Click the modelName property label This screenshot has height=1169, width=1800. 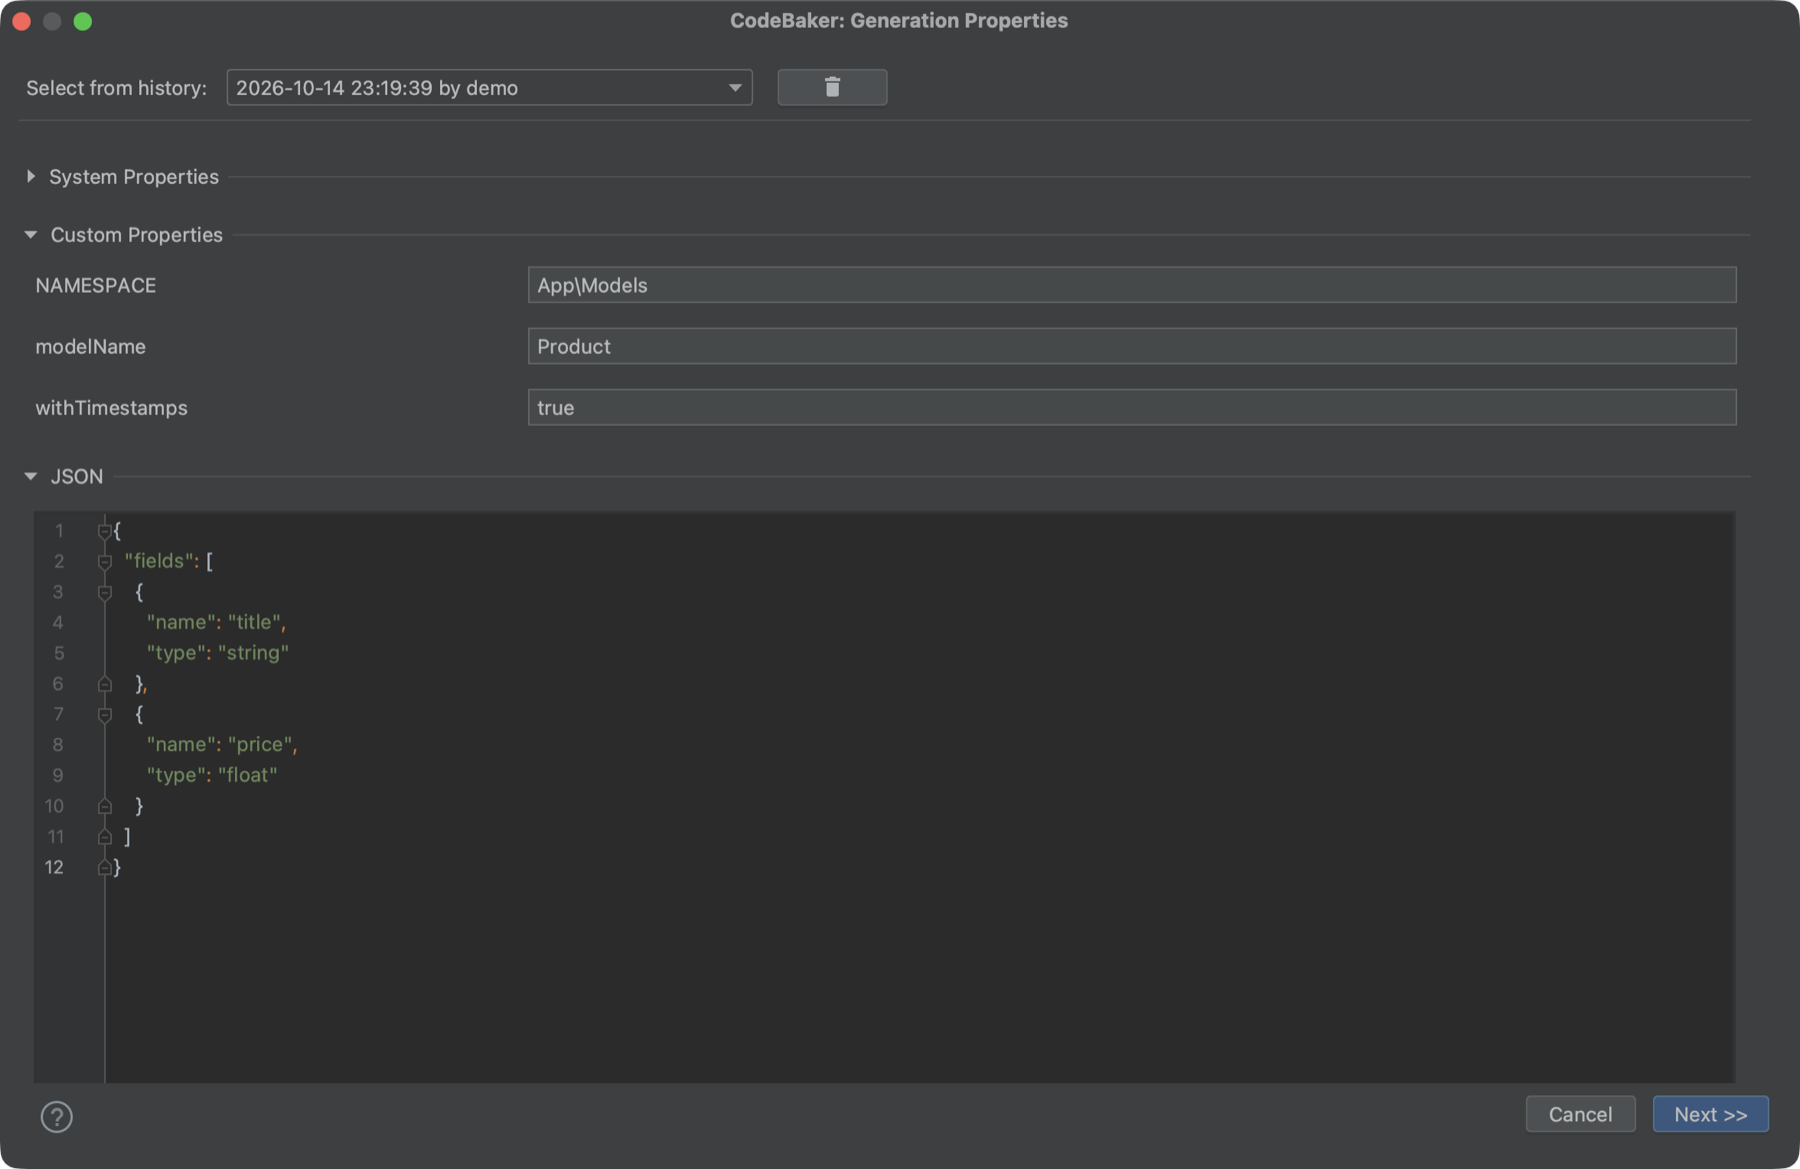pos(91,346)
